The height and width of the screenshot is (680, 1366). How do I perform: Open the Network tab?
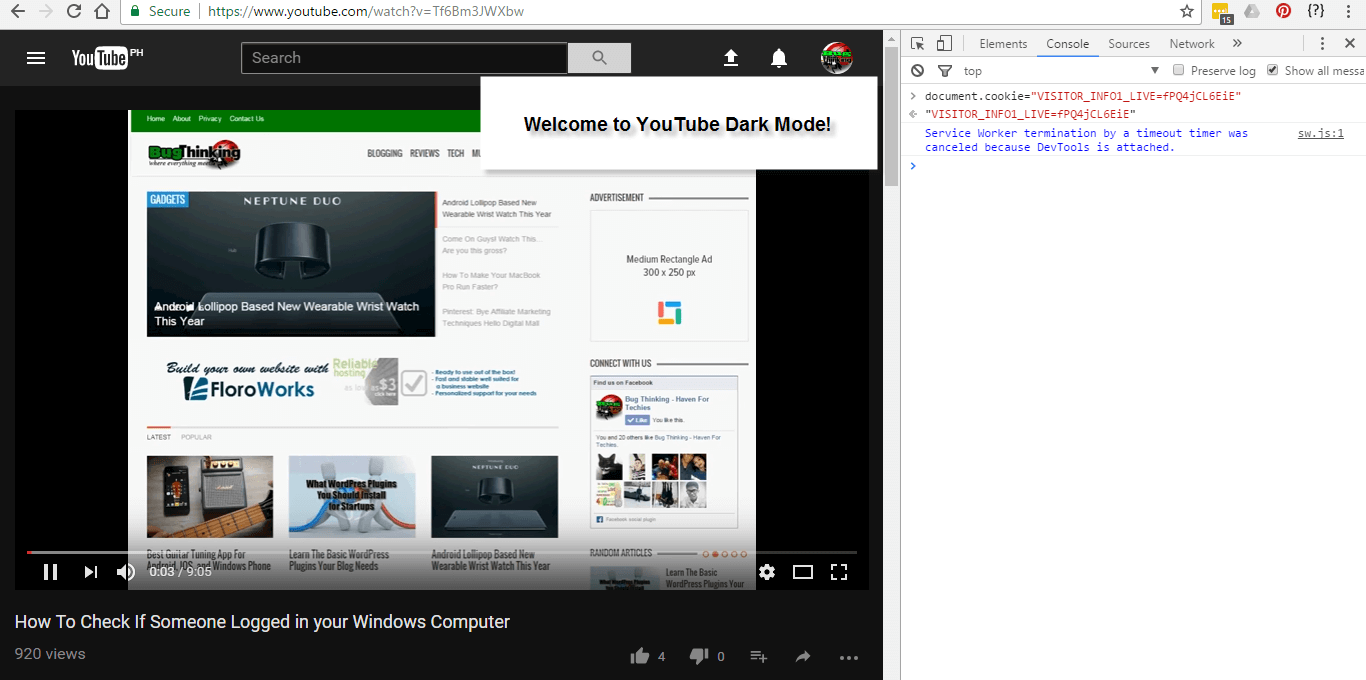click(1192, 44)
